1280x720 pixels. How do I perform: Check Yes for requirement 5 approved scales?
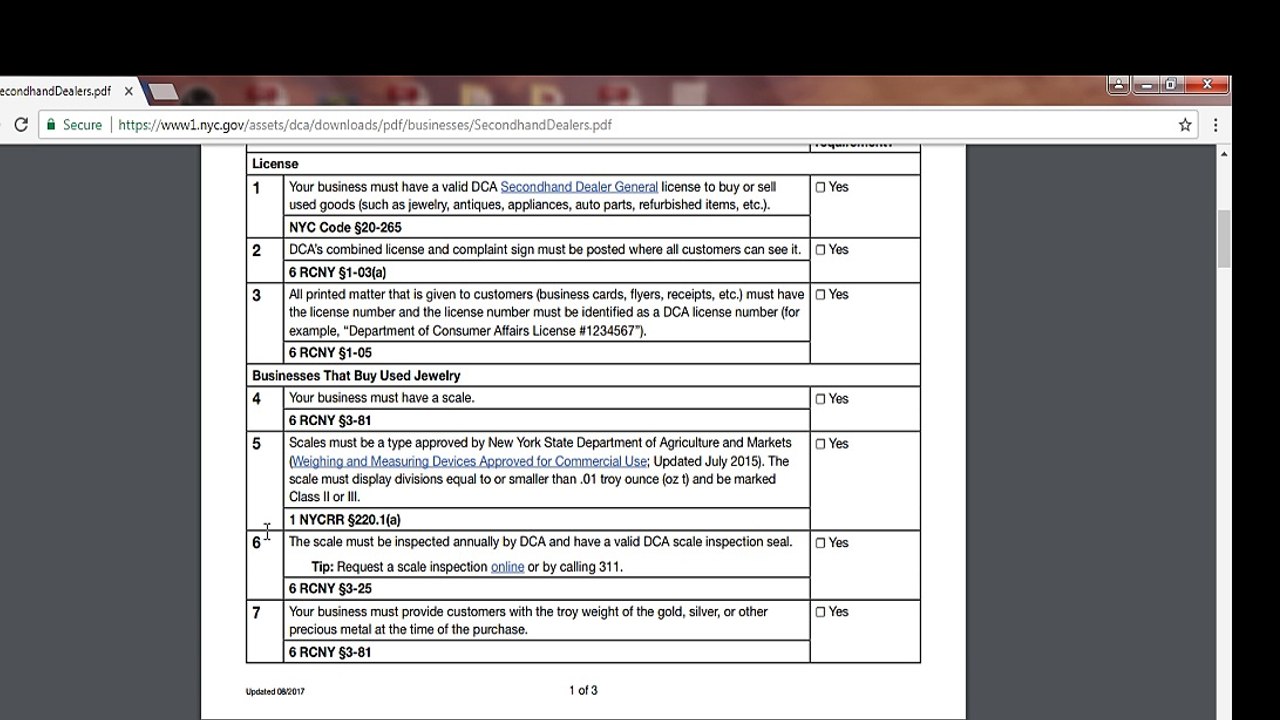pos(820,444)
